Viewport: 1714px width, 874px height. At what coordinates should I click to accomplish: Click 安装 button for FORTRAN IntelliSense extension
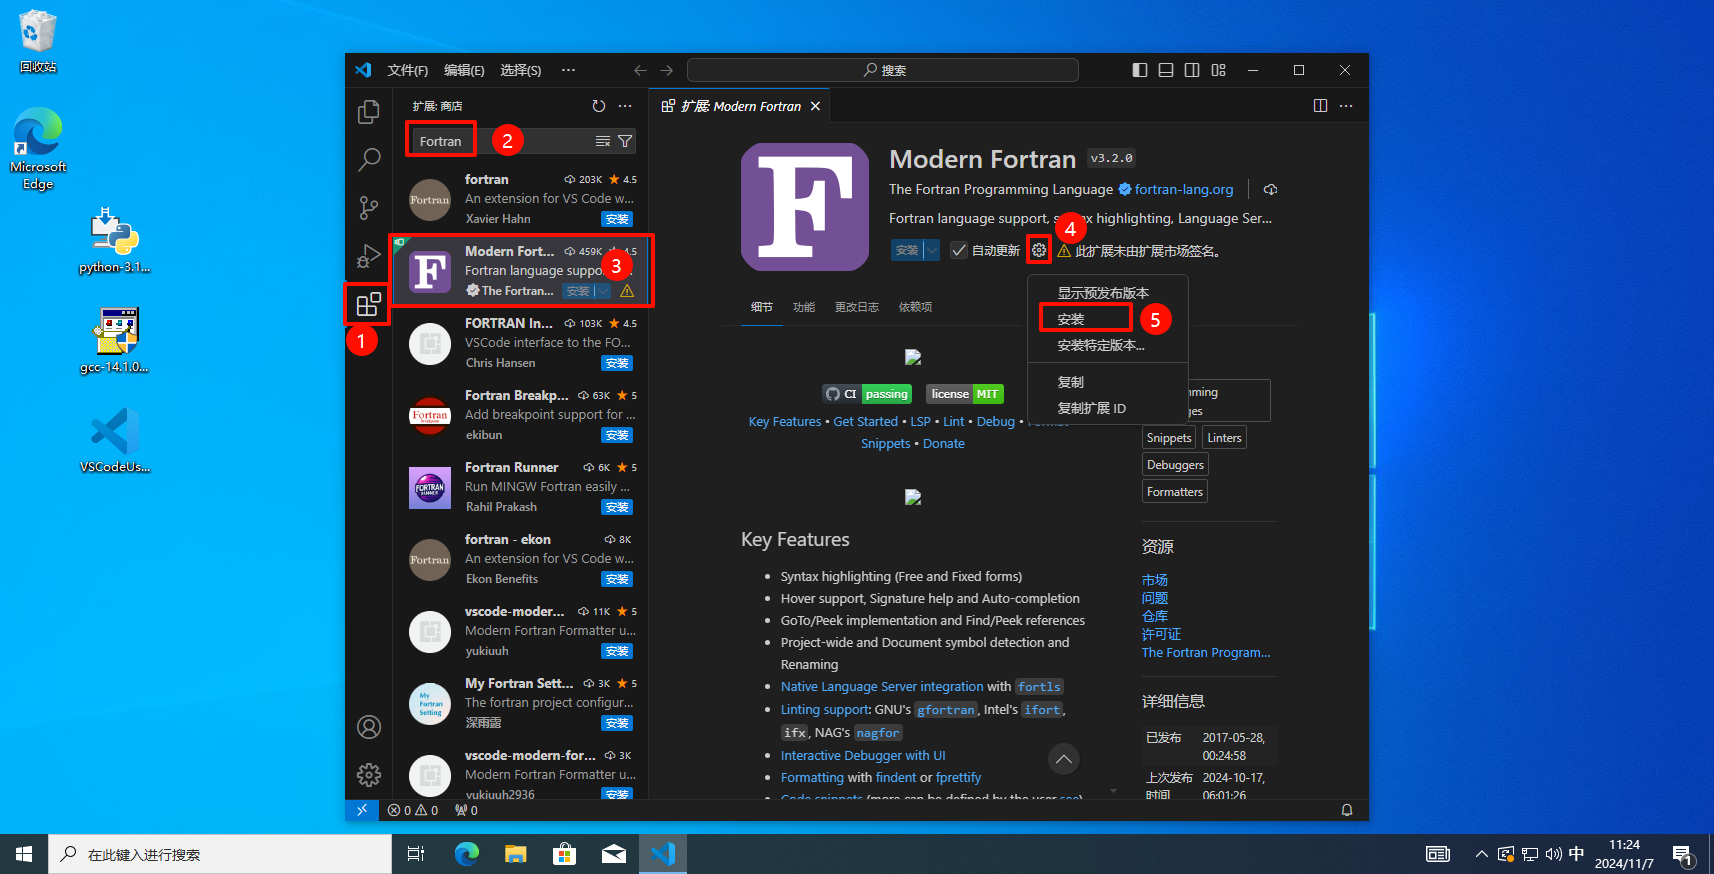[x=617, y=363]
